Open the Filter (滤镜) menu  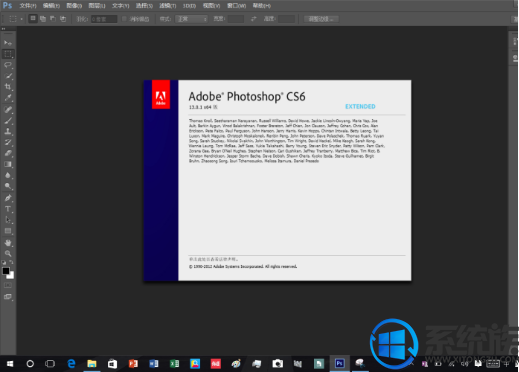pyautogui.click(x=167, y=6)
